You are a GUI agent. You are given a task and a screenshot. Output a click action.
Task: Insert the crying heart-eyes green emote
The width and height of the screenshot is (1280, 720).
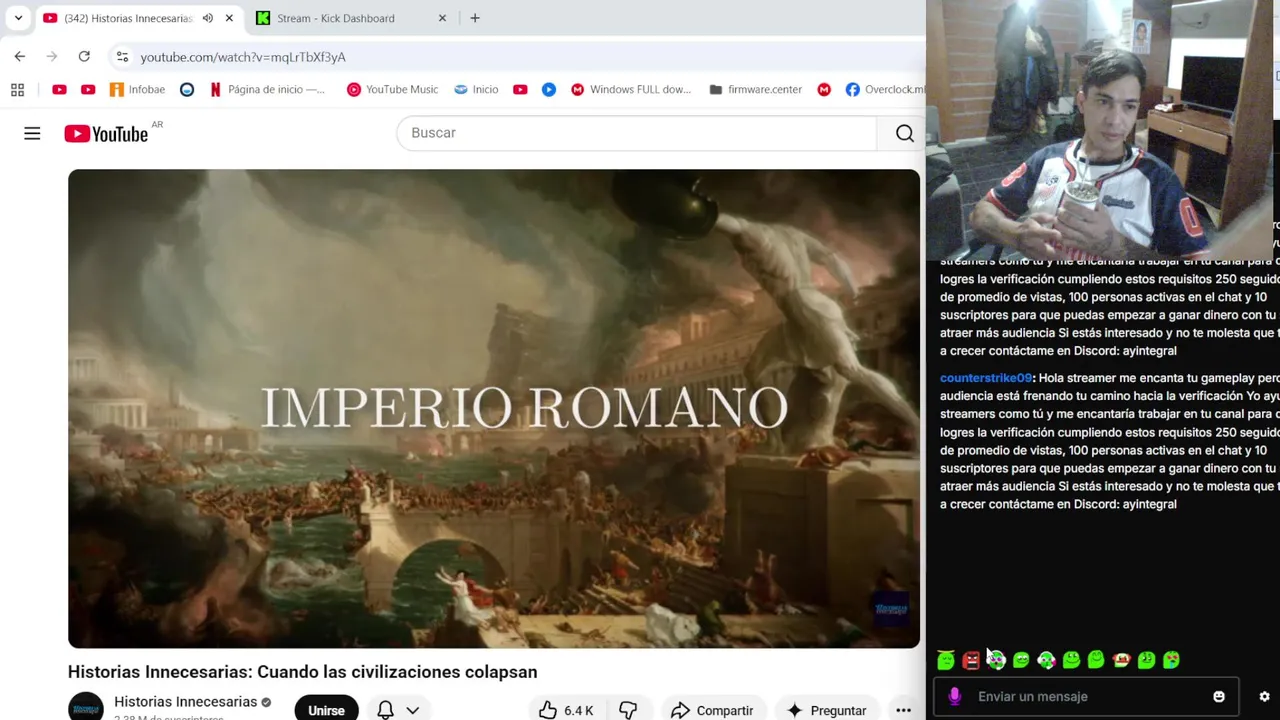(1171, 660)
